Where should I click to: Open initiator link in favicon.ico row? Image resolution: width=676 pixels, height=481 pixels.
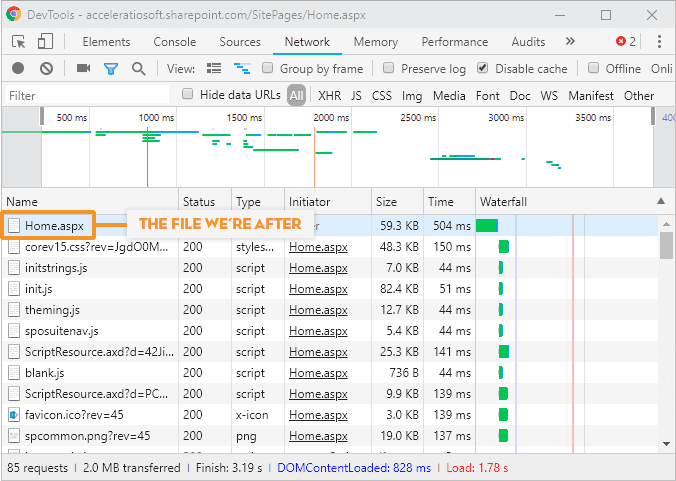pos(318,415)
